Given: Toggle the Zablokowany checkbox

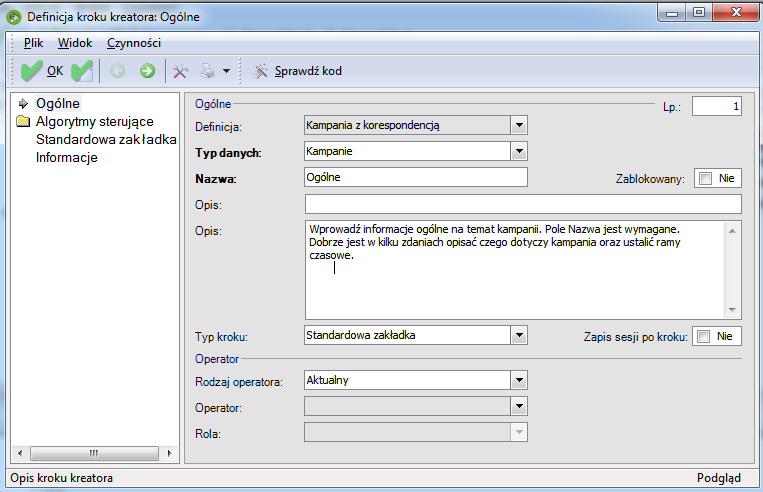Looking at the screenshot, I should point(705,179).
